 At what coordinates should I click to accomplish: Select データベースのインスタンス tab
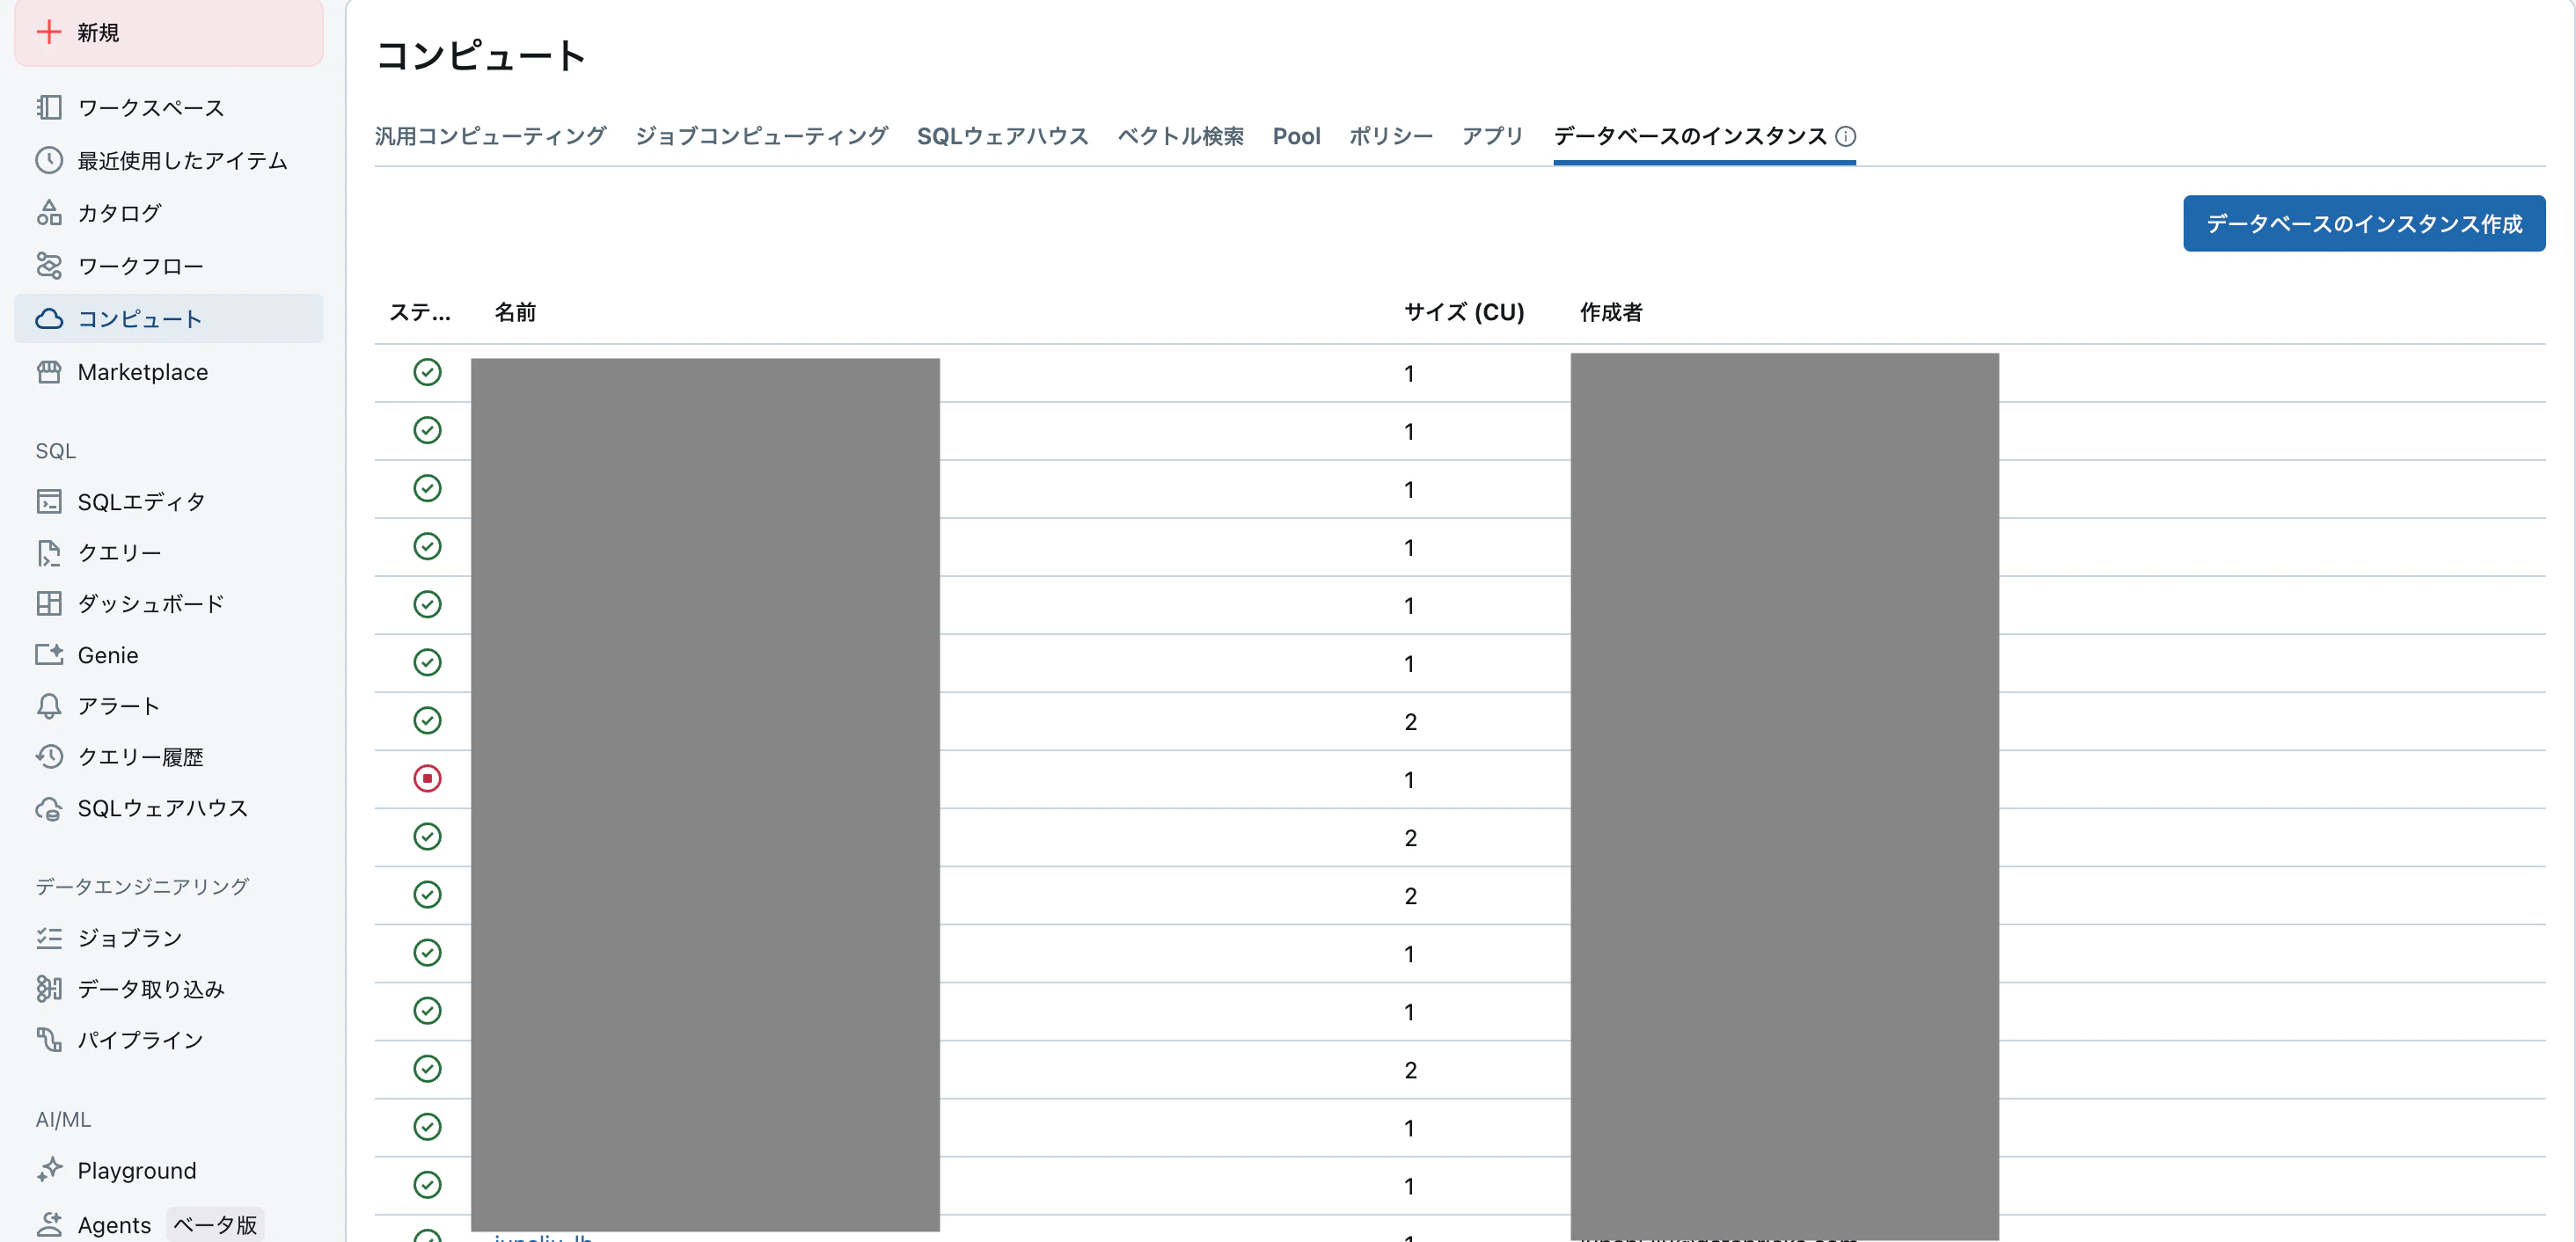click(x=1690, y=136)
